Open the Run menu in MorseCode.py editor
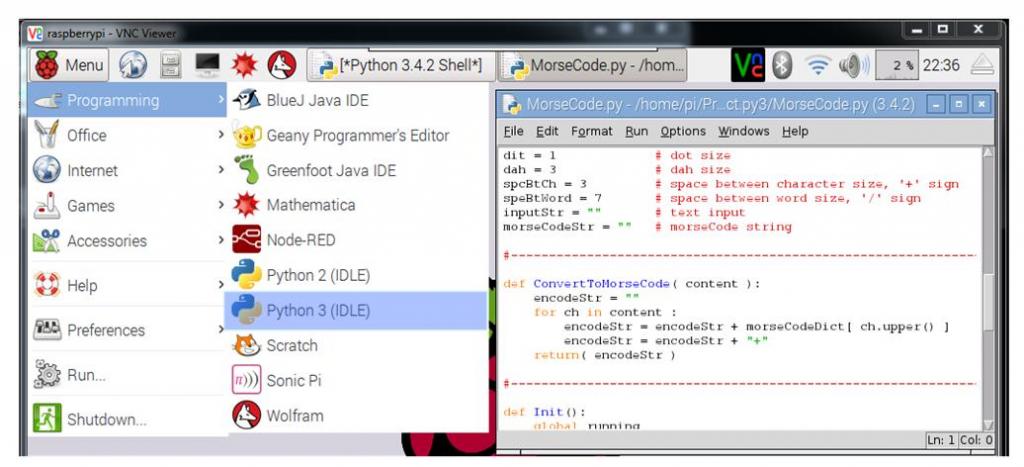 pos(637,131)
